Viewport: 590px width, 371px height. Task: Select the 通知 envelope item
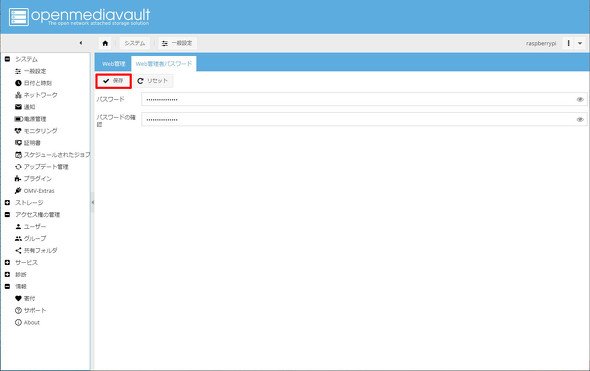25,107
